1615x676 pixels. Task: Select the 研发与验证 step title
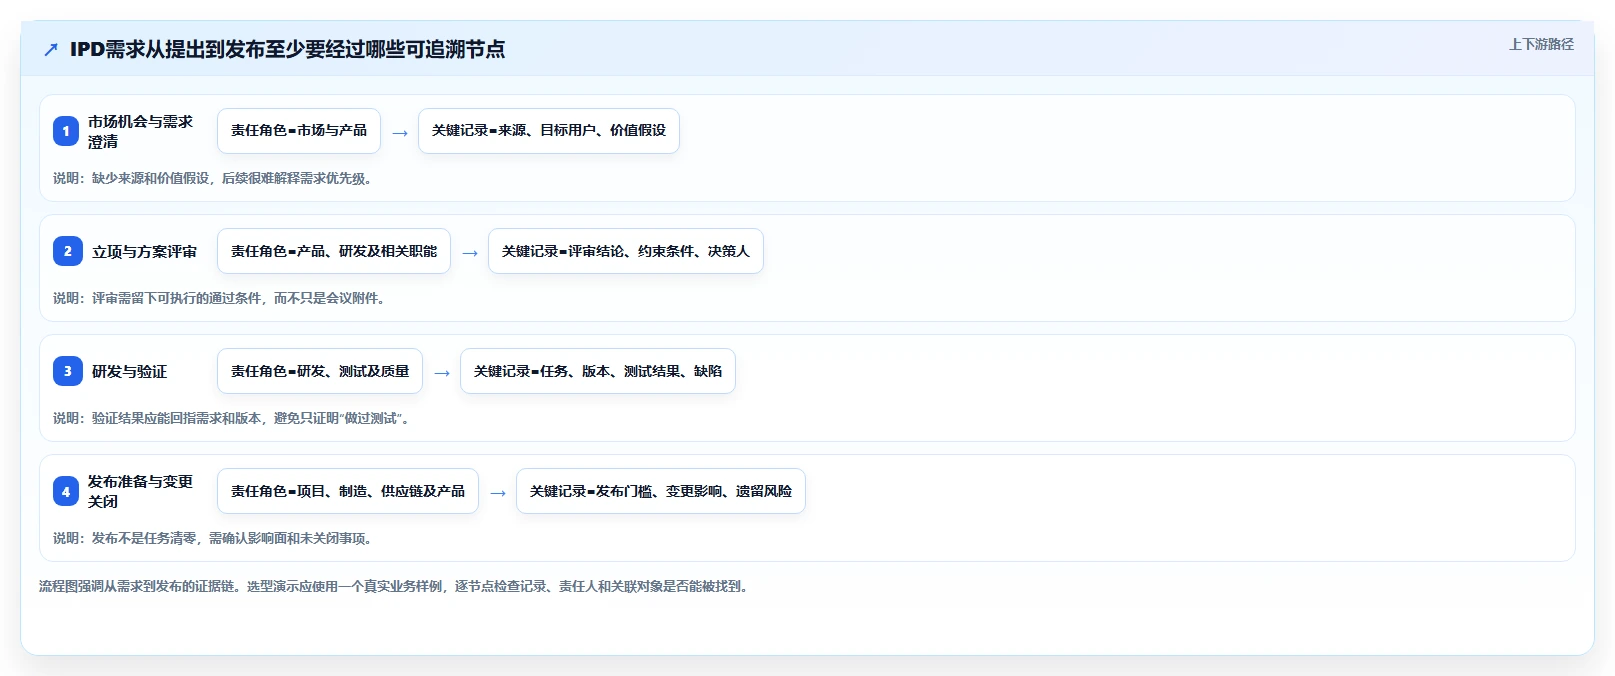tap(130, 371)
